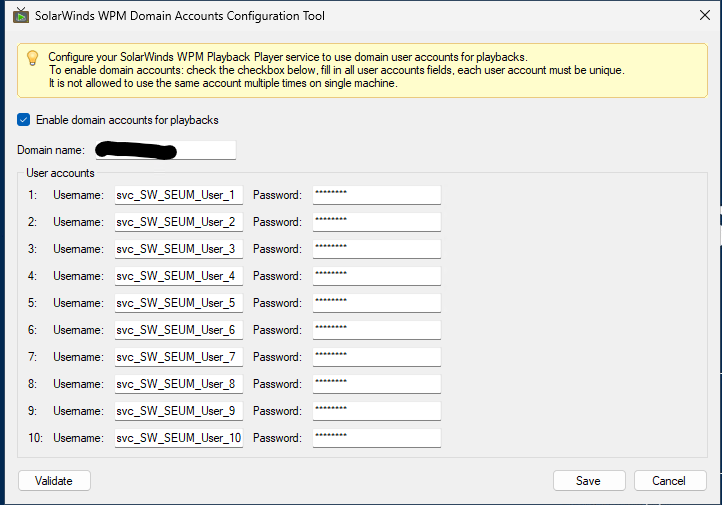Click the password field for account 8
The height and width of the screenshot is (505, 722).
tap(376, 384)
